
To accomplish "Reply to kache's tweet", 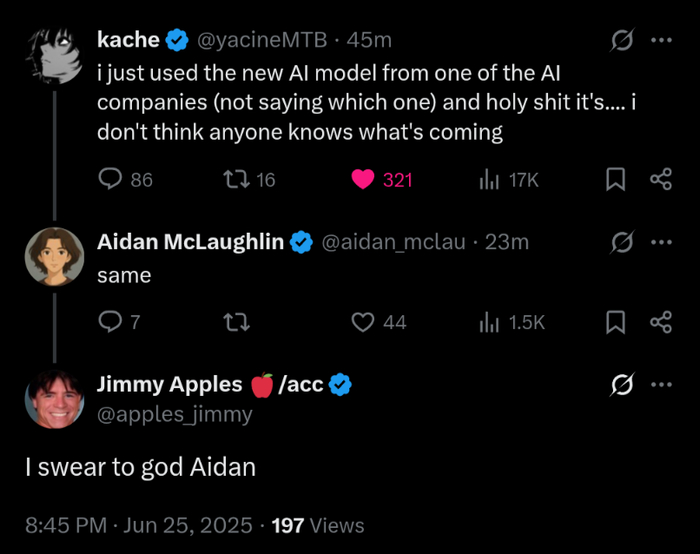I will tap(110, 180).
